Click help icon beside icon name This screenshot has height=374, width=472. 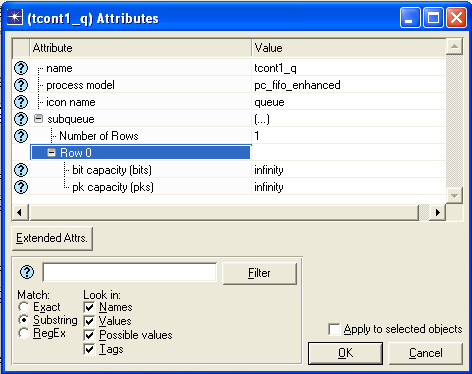pos(21,102)
